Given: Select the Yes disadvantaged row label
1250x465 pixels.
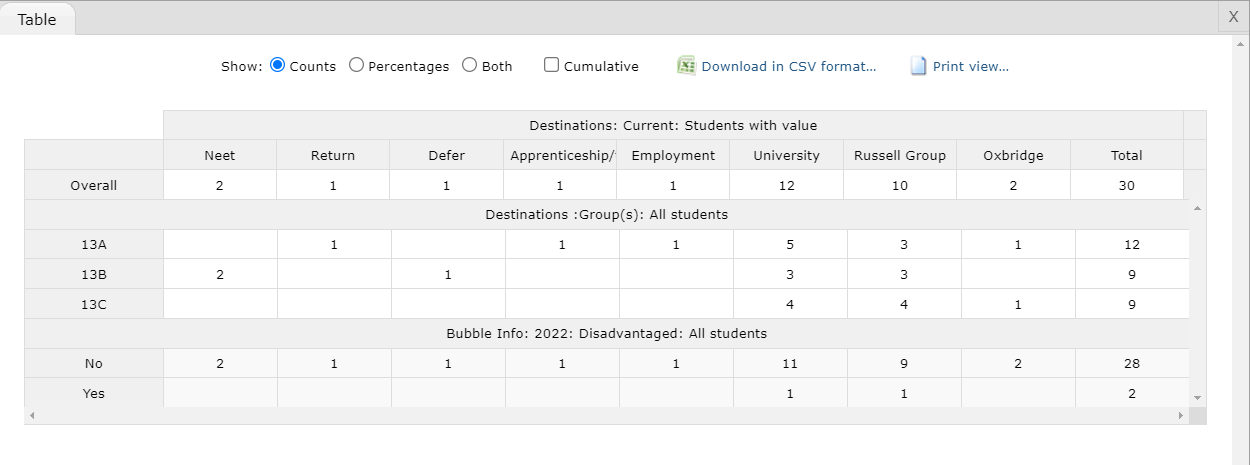Looking at the screenshot, I should tap(94, 393).
